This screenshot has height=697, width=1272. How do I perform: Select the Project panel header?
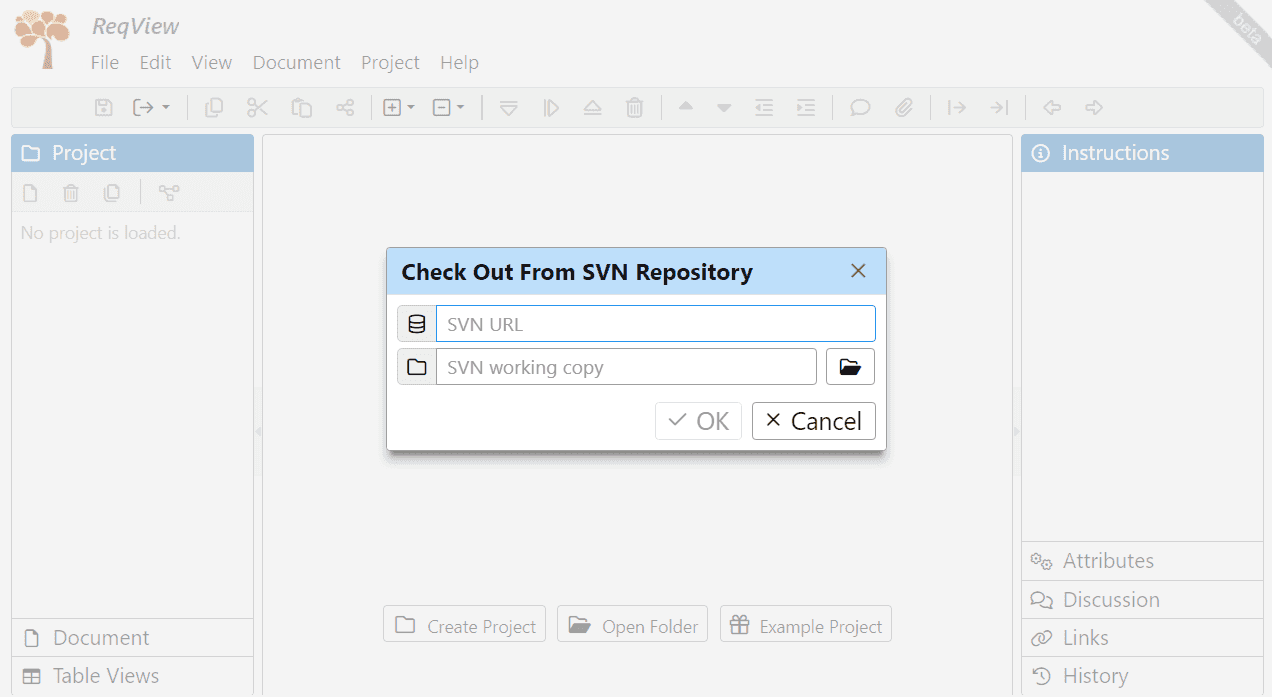point(132,153)
